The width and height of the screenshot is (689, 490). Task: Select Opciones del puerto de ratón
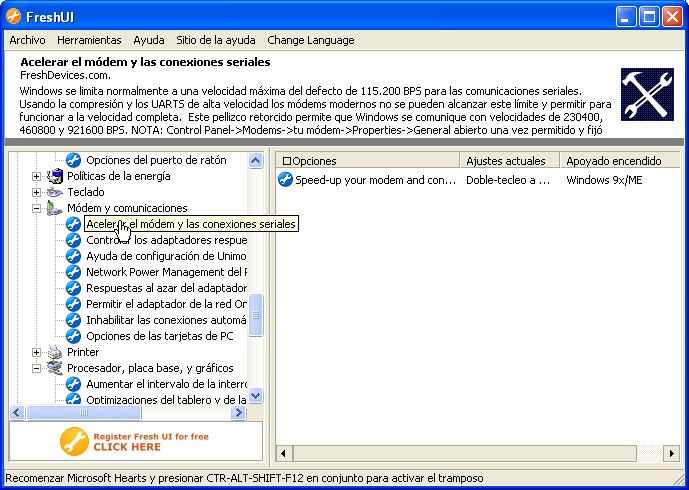point(156,160)
